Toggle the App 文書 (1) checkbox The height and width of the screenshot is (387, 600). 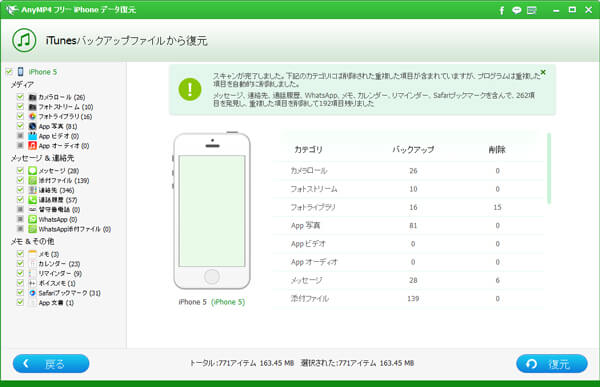pos(20,302)
